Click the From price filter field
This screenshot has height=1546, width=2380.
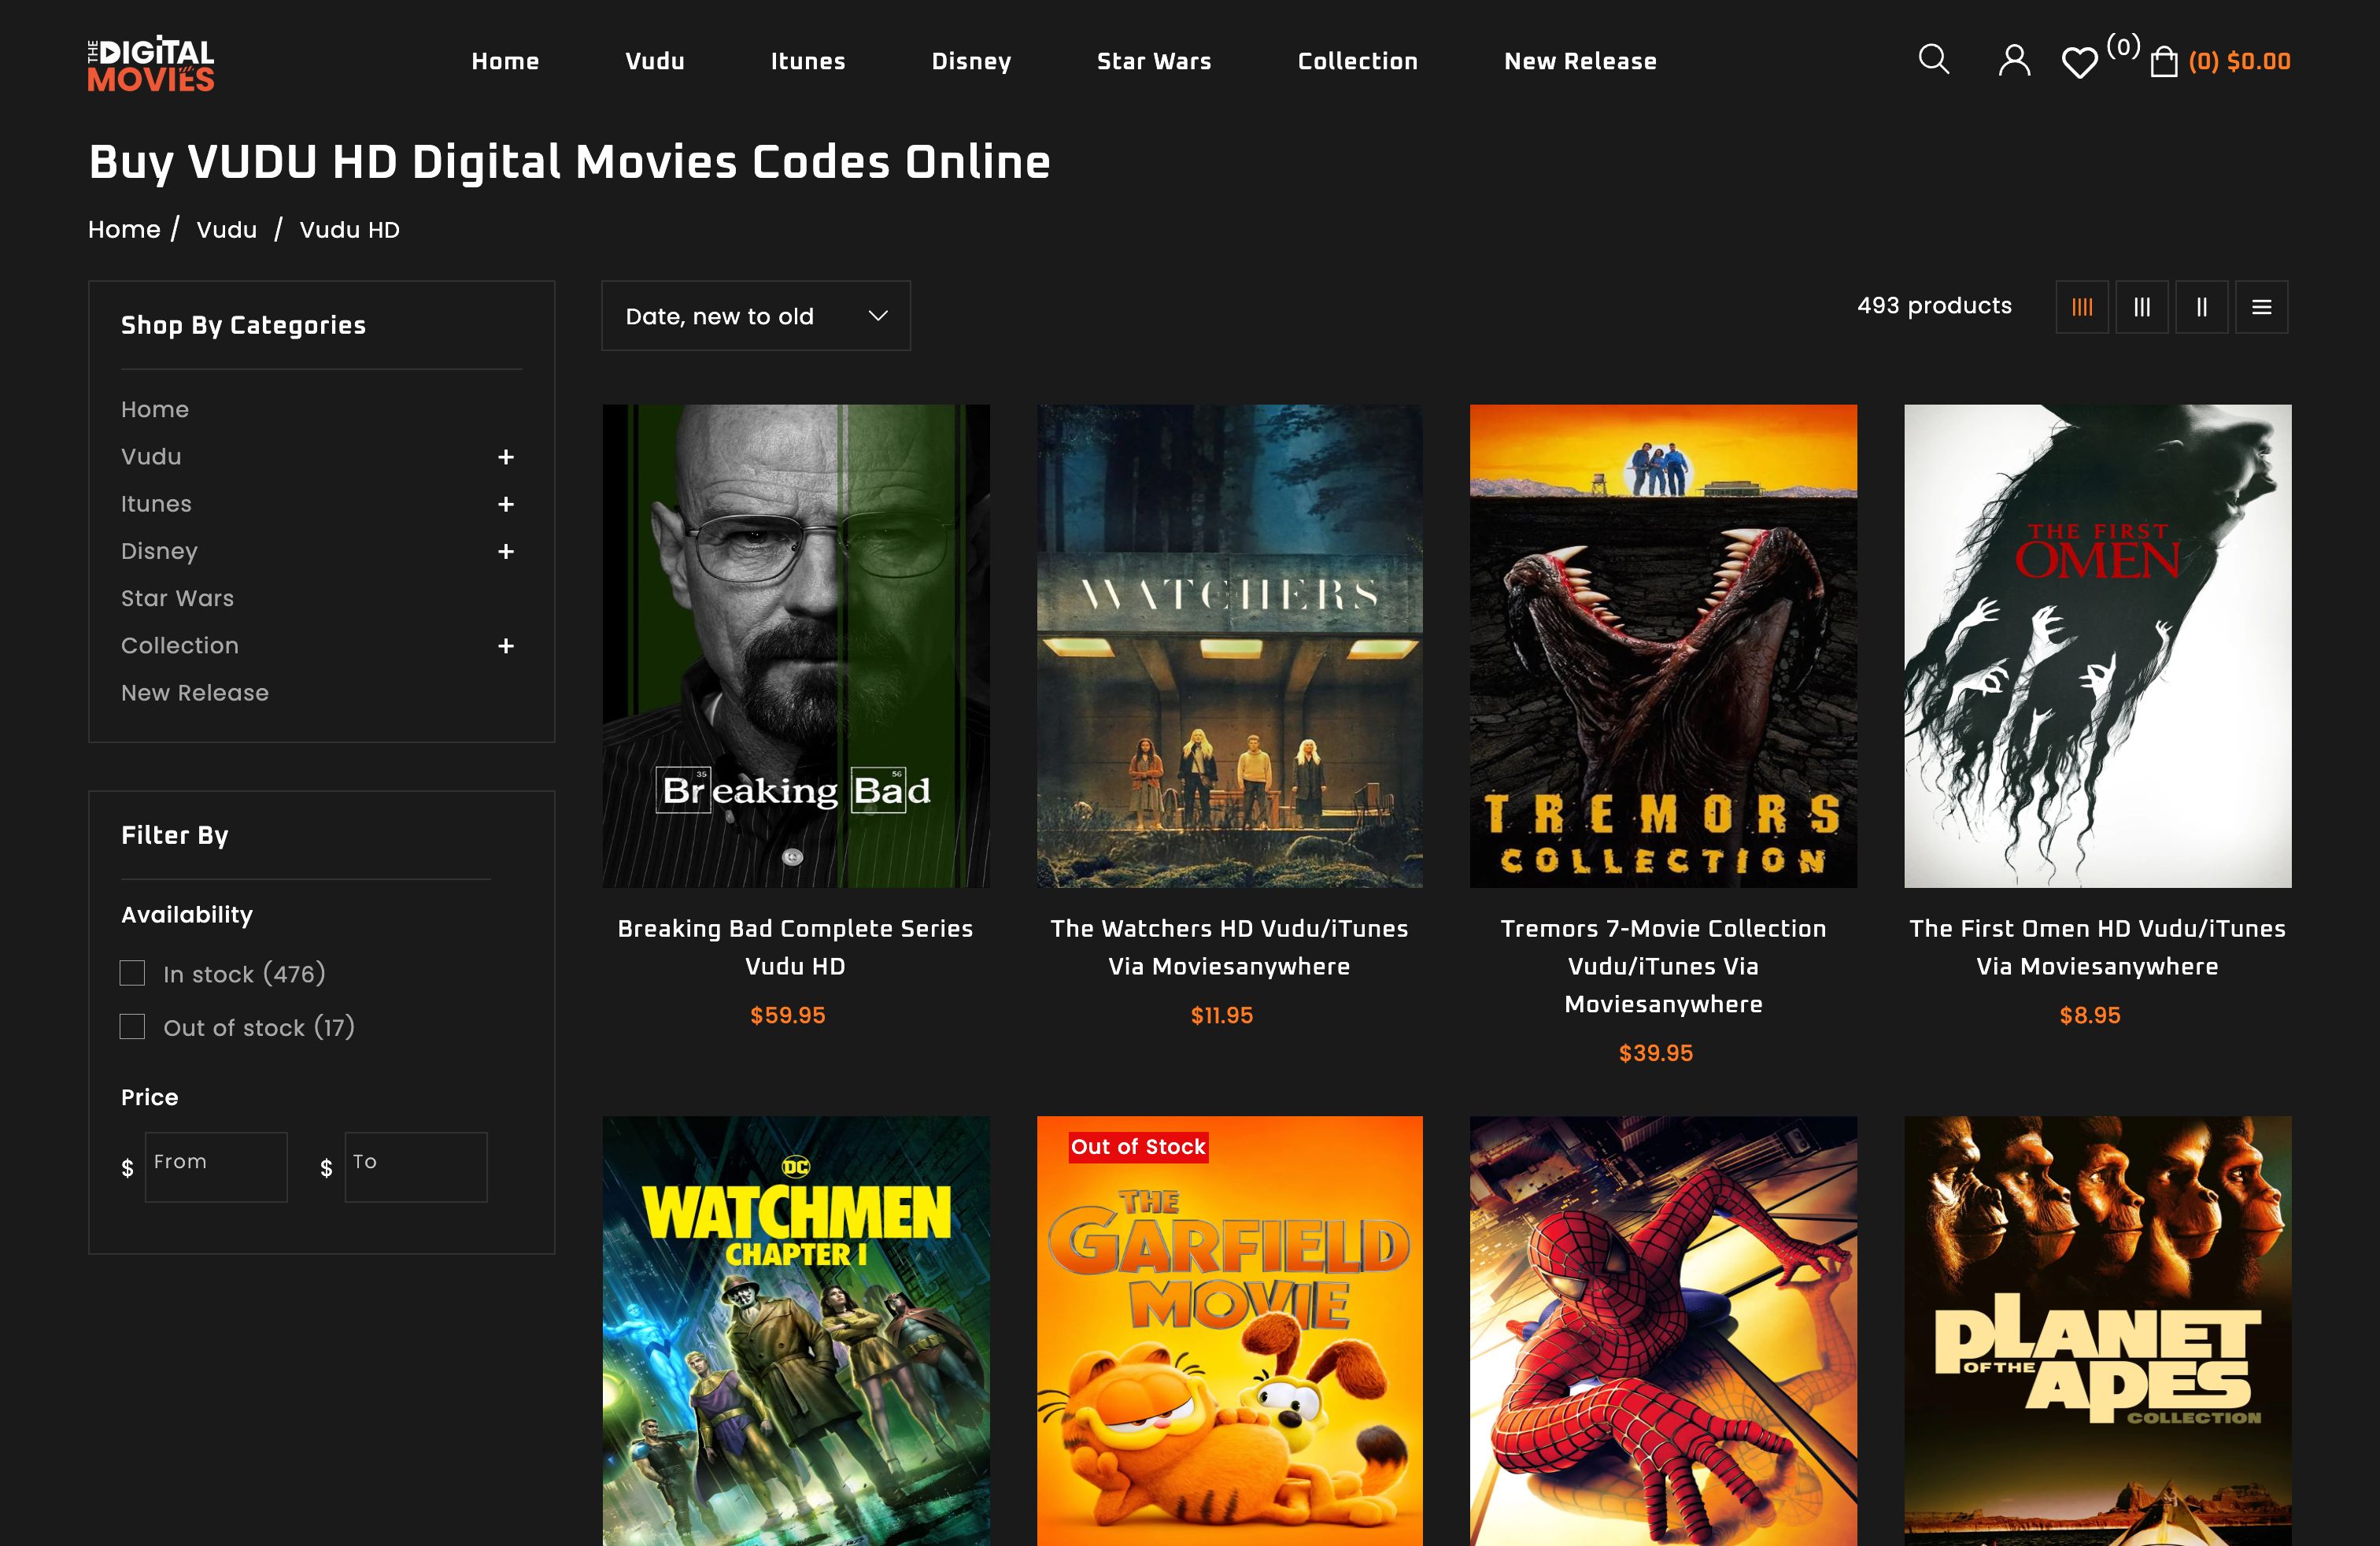tap(215, 1166)
